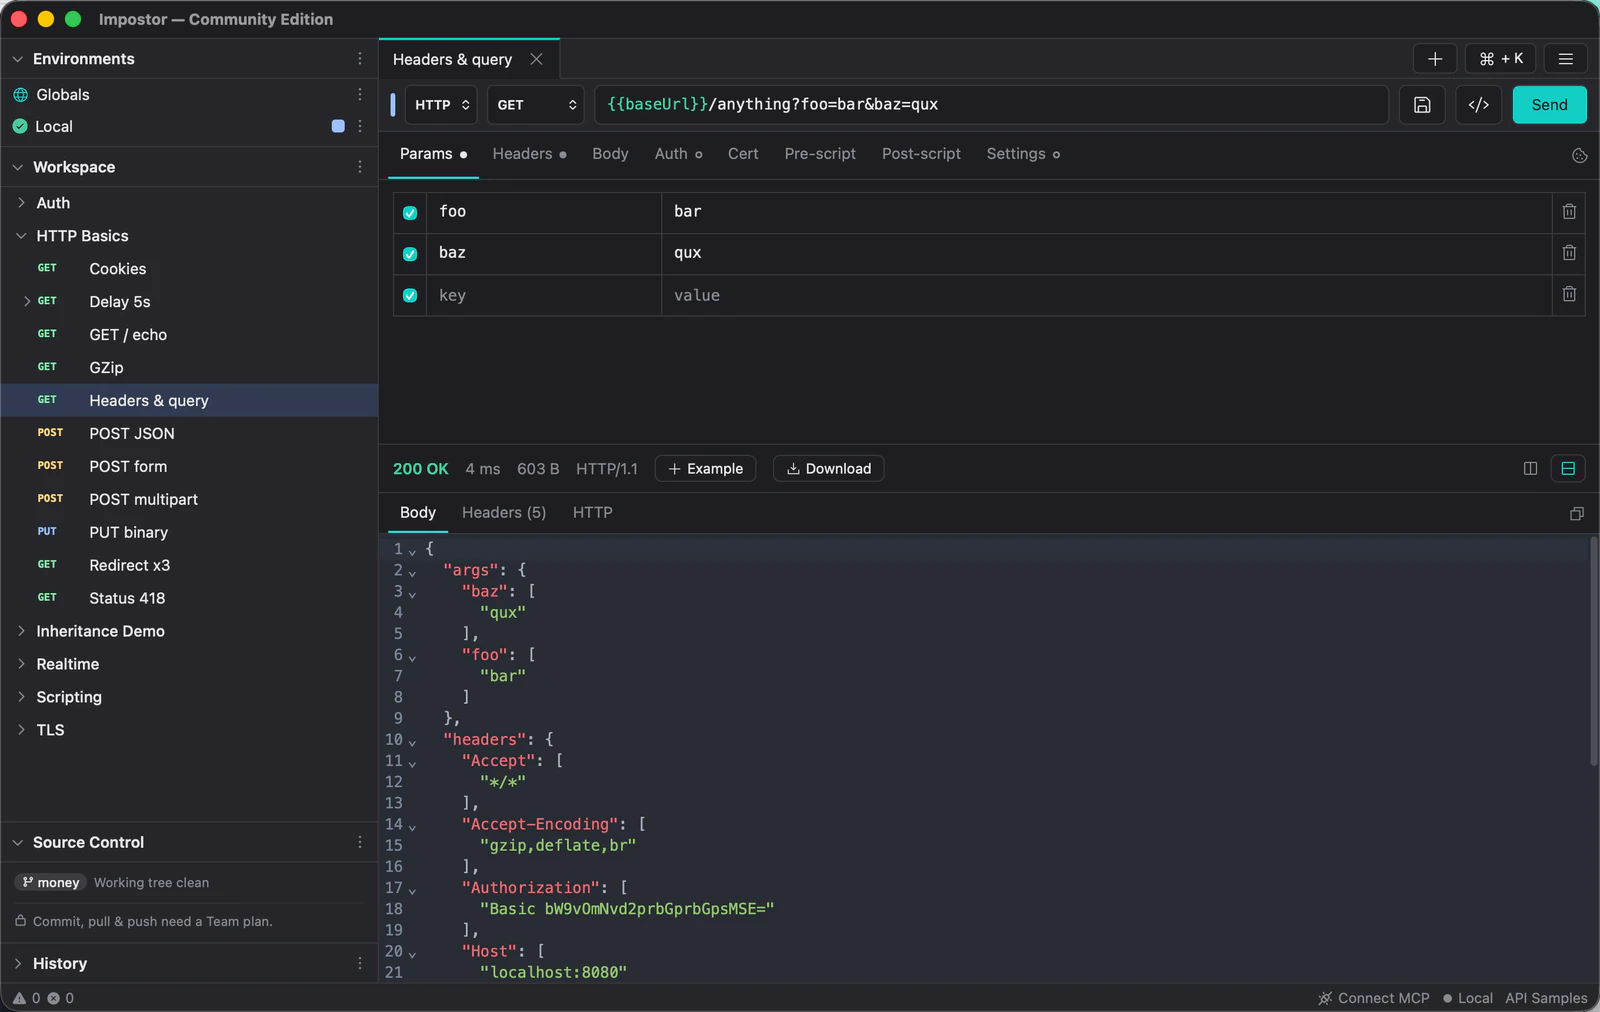Screen dimensions: 1600x1012
Task: Click the save request icon
Action: 1422,105
